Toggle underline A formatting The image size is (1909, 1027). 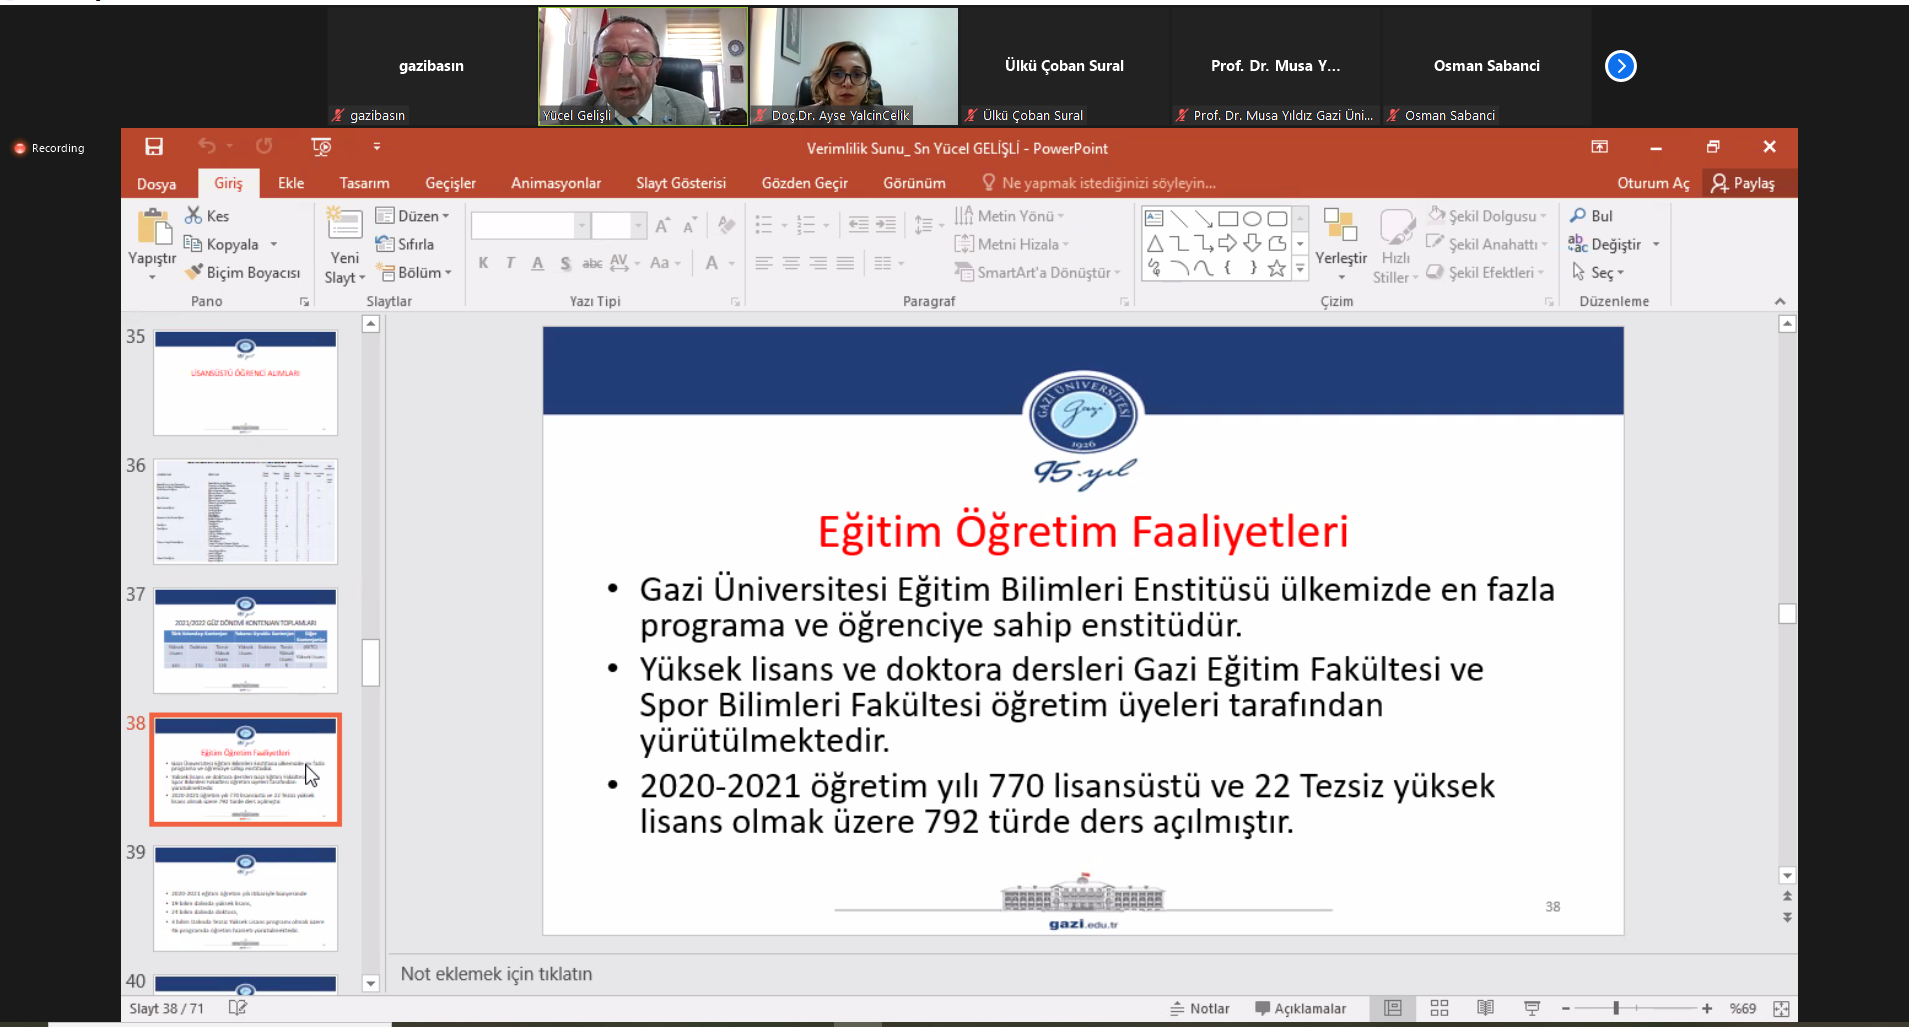coord(537,263)
